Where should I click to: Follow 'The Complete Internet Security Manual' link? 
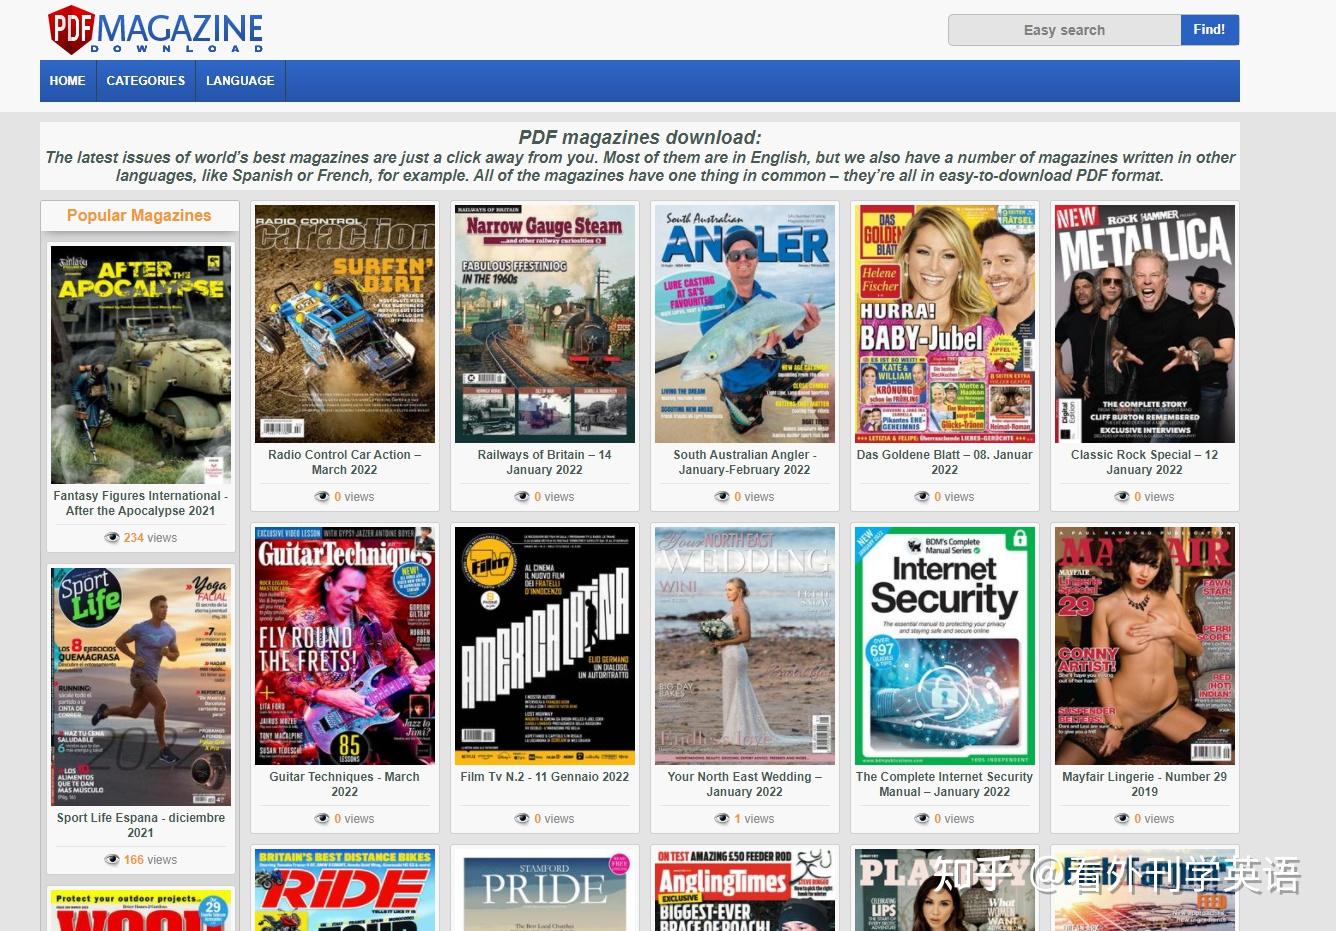point(945,784)
